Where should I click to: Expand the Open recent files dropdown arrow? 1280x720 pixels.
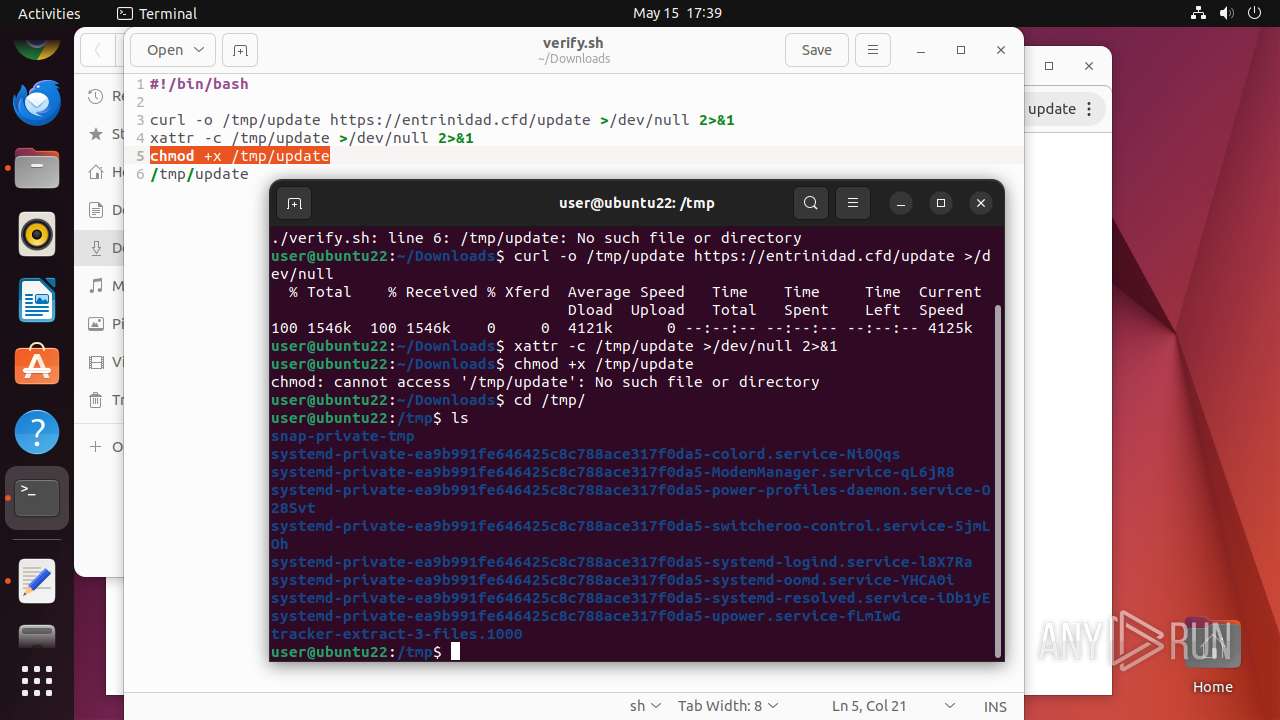click(200, 50)
